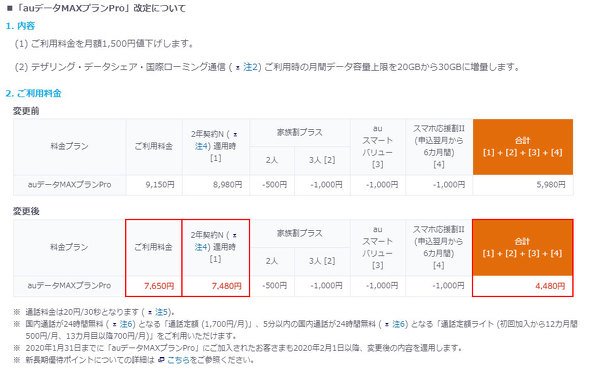Click anchor icon before the second 注6

pyautogui.click(x=387, y=325)
